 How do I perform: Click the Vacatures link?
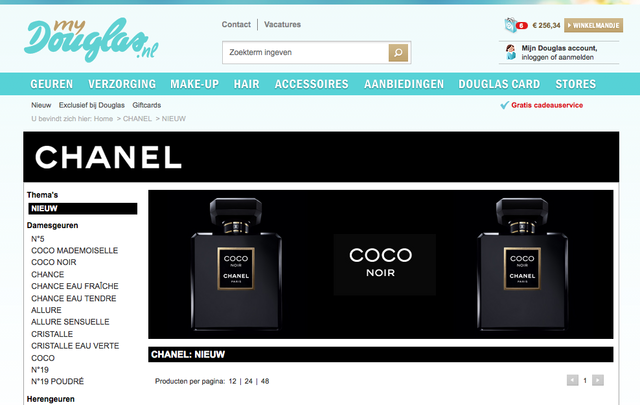point(282,24)
